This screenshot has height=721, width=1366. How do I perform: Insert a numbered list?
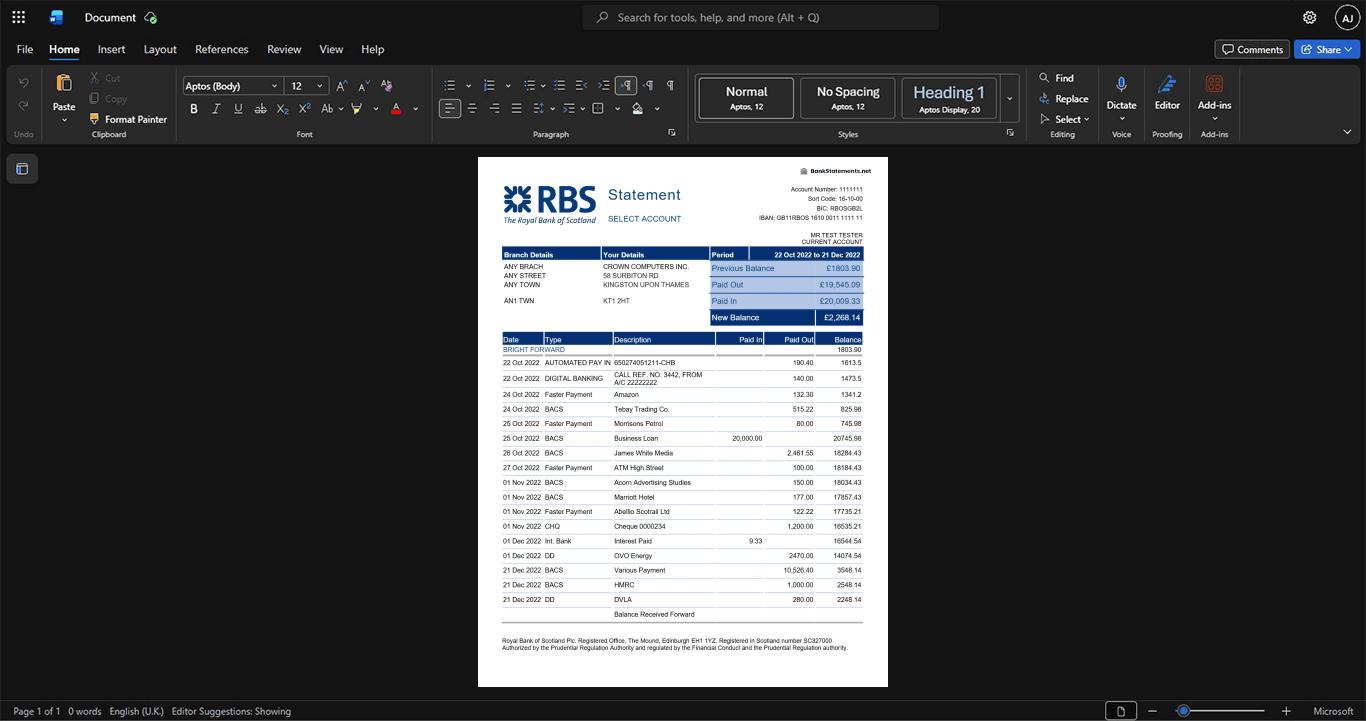point(489,86)
